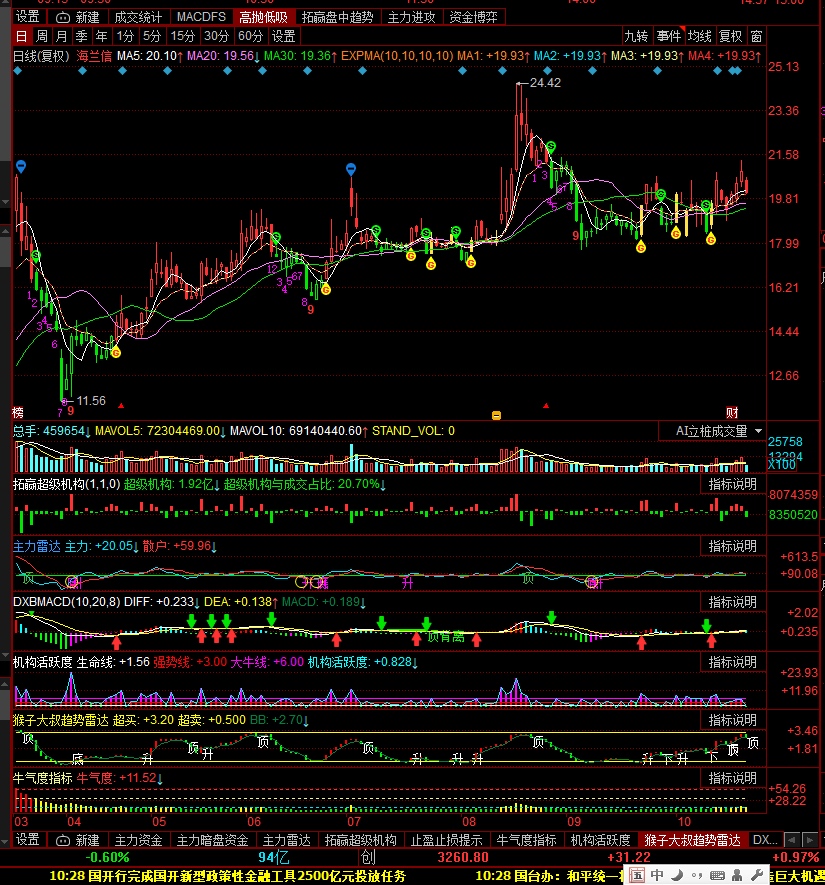Image resolution: width=825 pixels, height=885 pixels.
Task: Toggle the 九转 indicator
Action: point(636,37)
